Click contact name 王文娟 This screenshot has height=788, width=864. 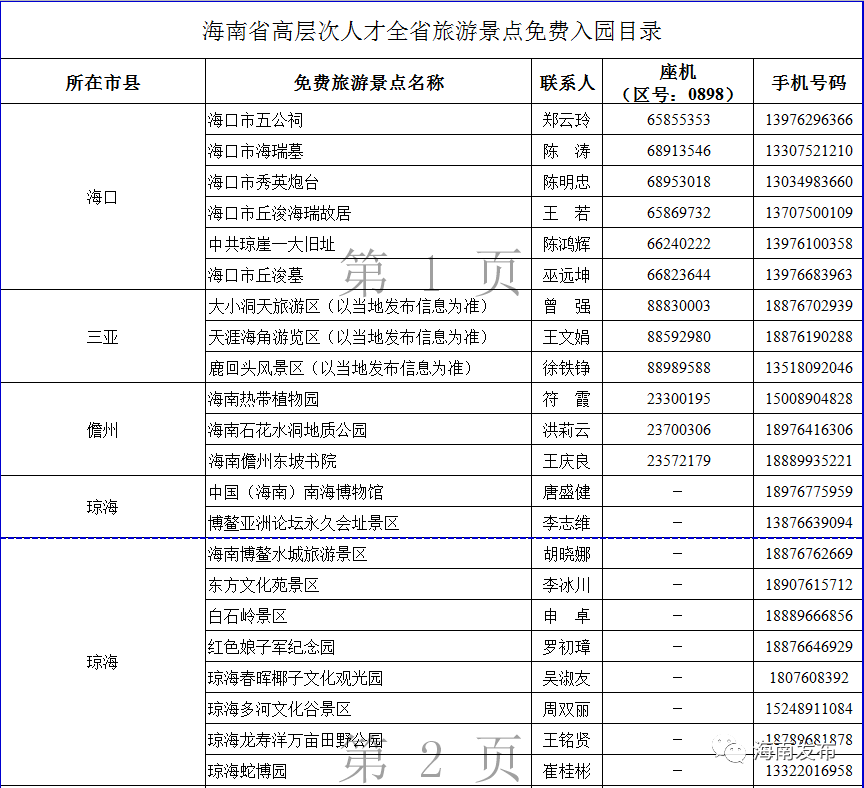click(x=566, y=336)
